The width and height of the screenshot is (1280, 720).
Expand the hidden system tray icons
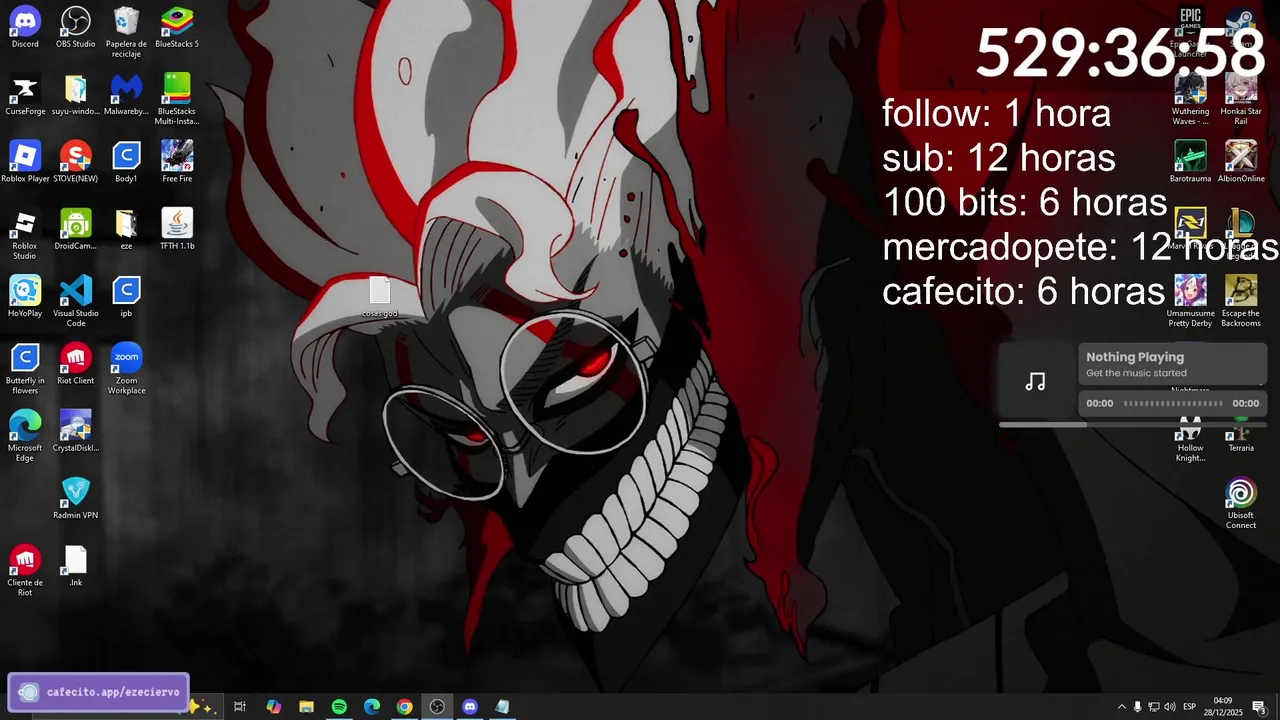[x=1121, y=707]
